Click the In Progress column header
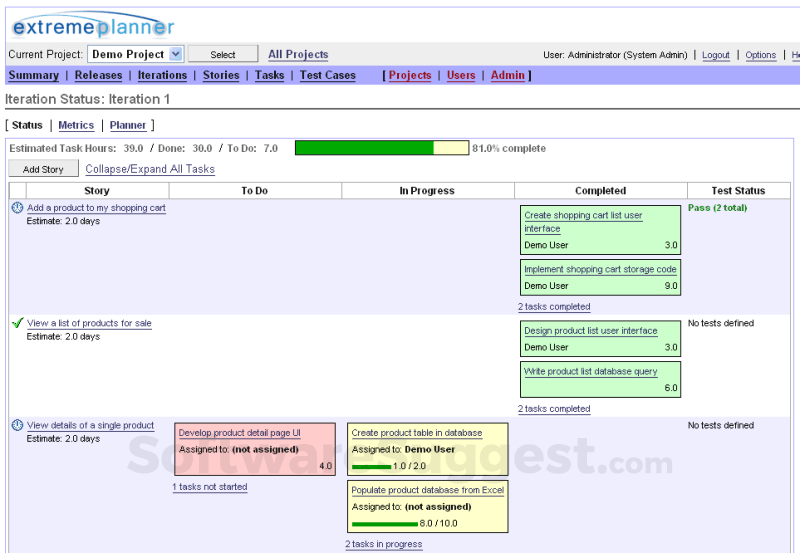The width and height of the screenshot is (800, 553). click(x=427, y=191)
